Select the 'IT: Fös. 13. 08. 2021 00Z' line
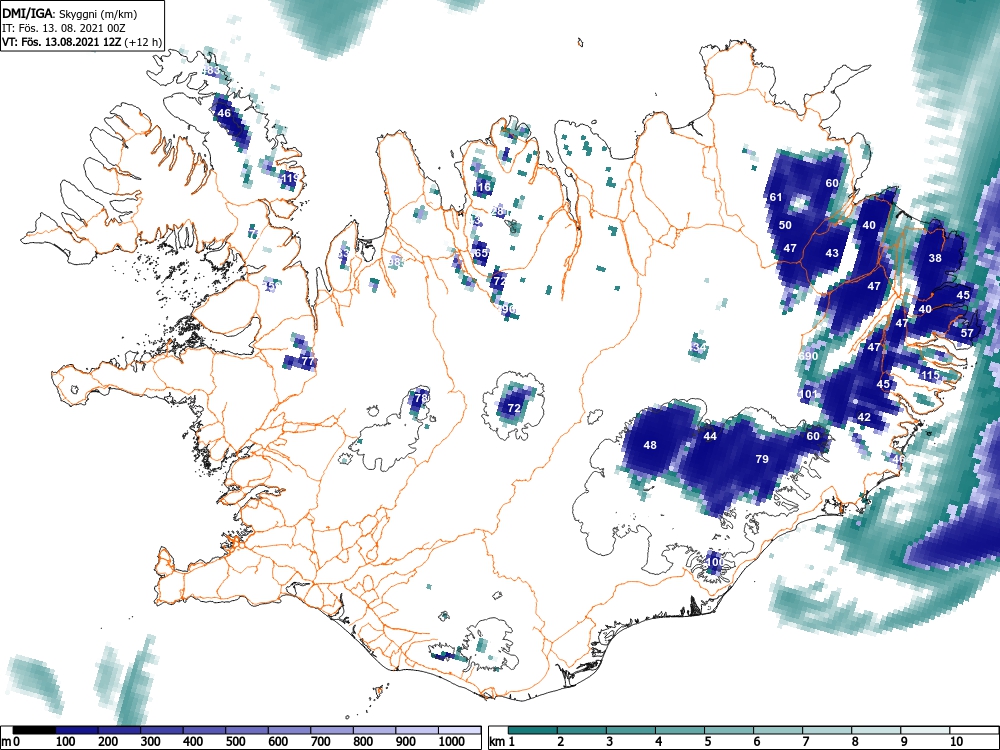The width and height of the screenshot is (1000, 750). click(x=62, y=28)
